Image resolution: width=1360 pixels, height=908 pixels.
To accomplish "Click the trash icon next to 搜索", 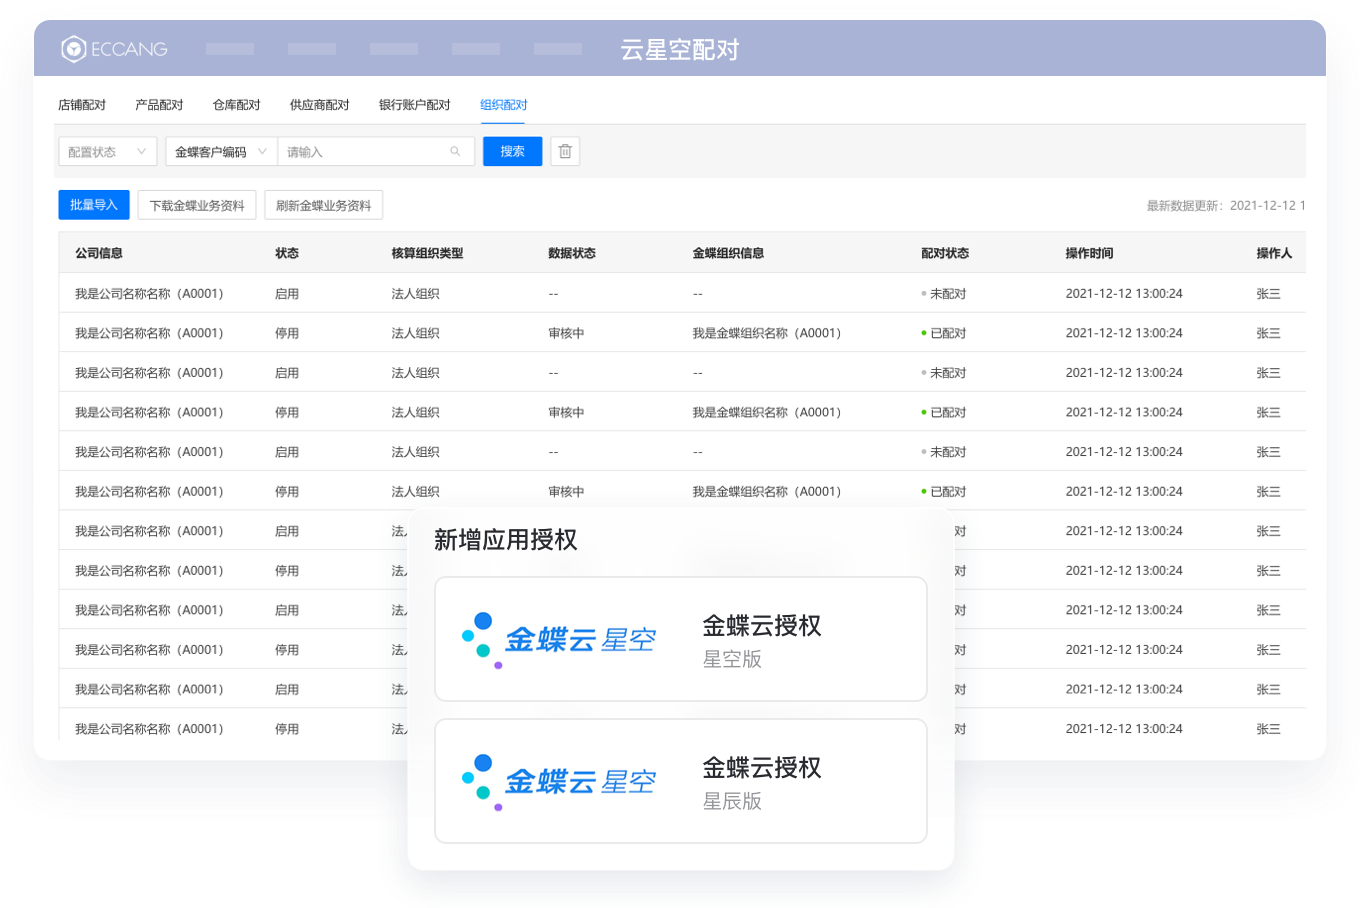I will (565, 151).
